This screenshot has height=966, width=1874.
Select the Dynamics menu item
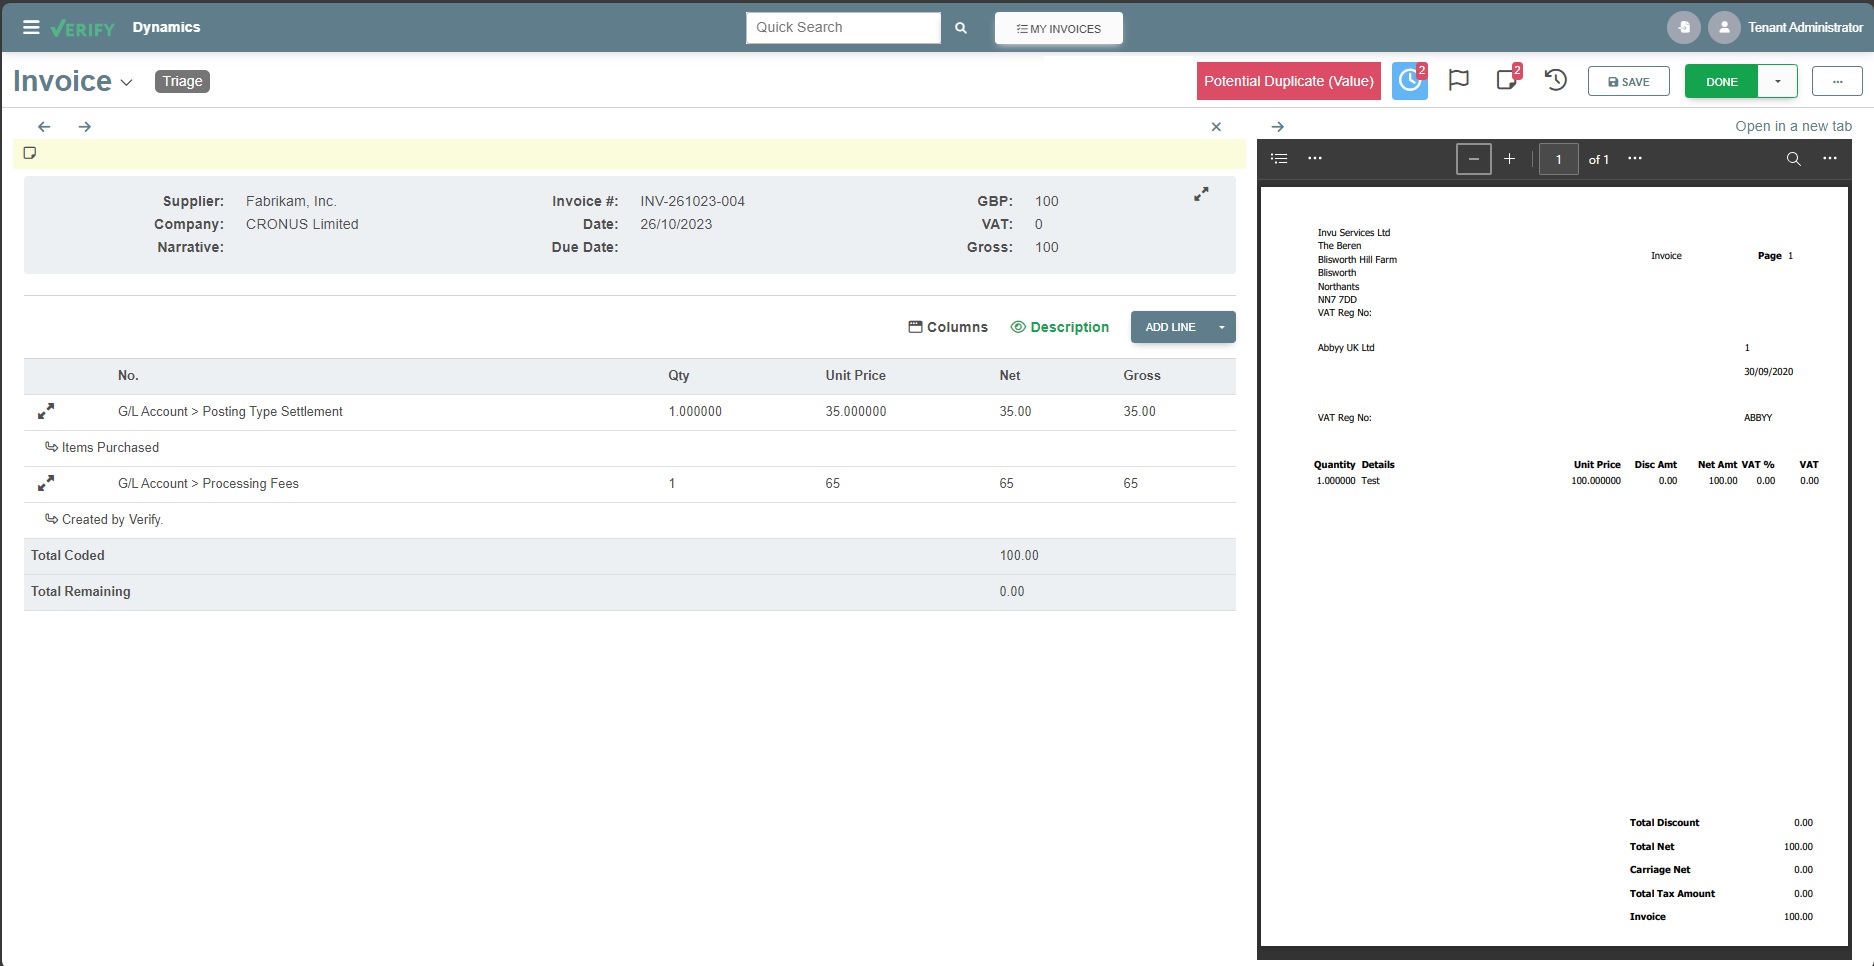(x=166, y=27)
